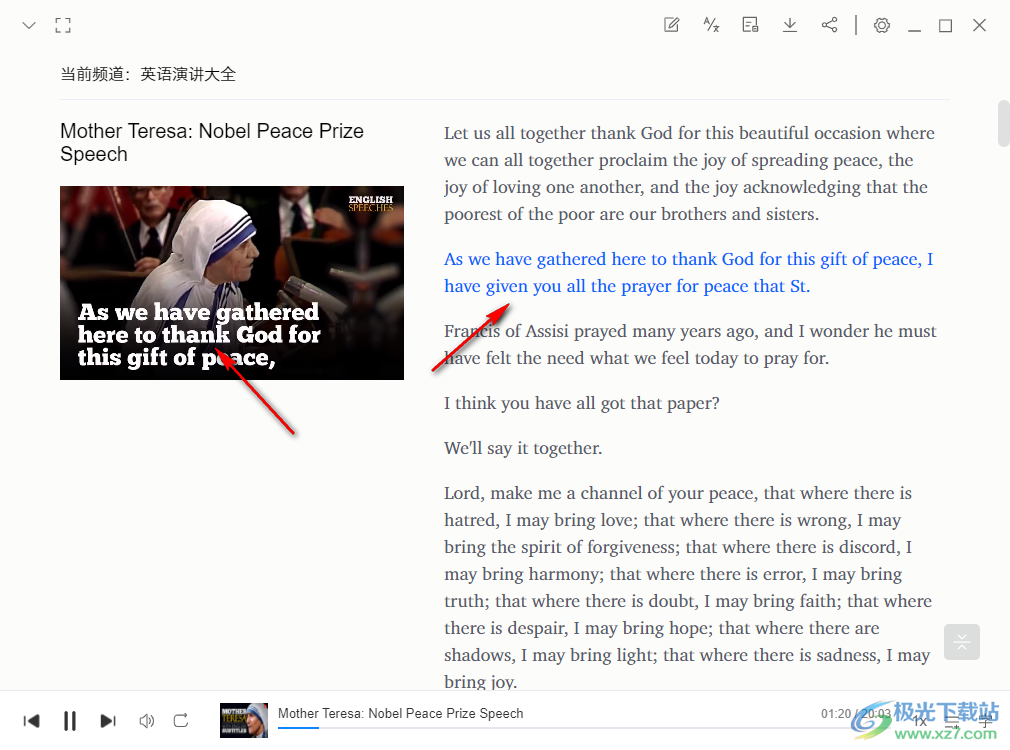Screen dimensions: 1010x750
Task: Open the 1x playback speed selector
Action: 919,721
